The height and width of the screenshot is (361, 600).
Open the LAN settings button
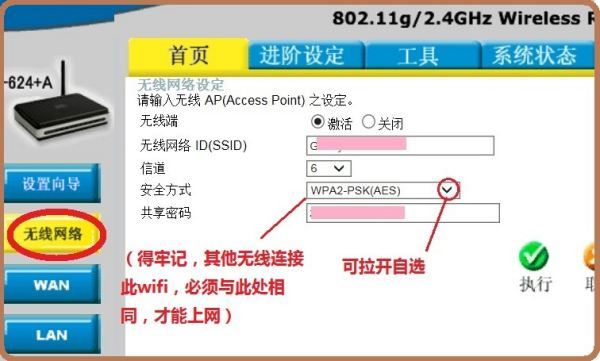pos(52,335)
